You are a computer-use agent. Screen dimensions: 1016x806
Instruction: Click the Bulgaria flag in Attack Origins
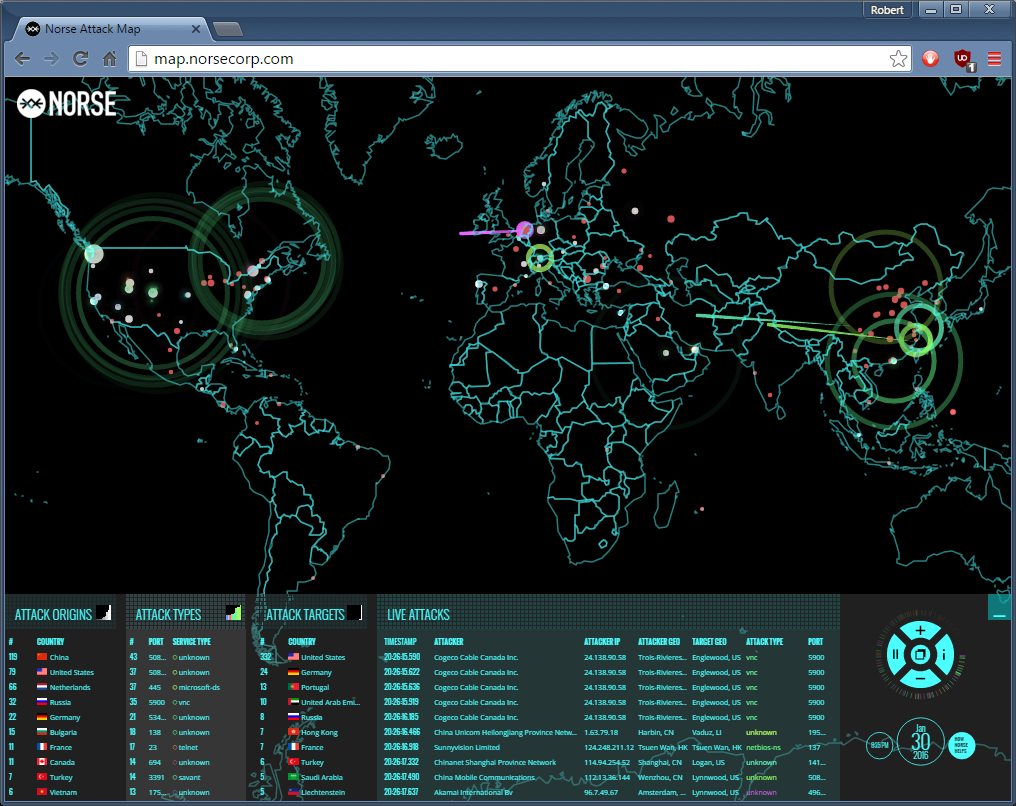click(42, 731)
